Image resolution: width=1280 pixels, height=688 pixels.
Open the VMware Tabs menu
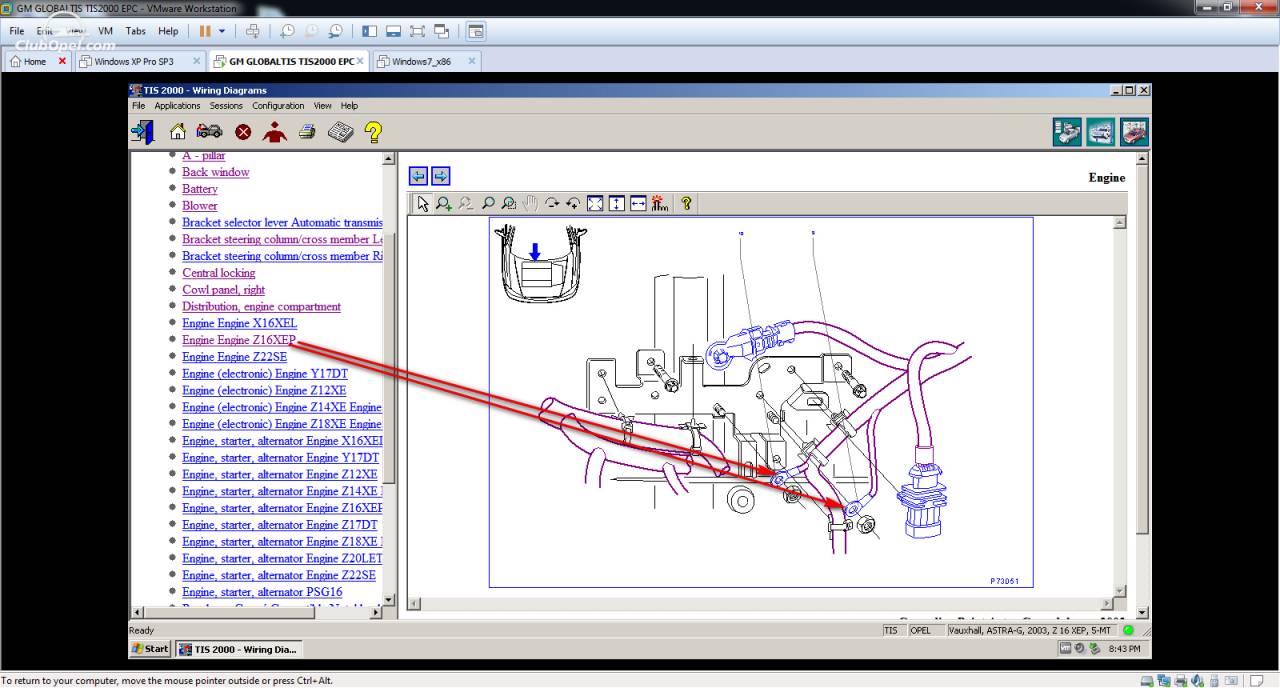(136, 31)
